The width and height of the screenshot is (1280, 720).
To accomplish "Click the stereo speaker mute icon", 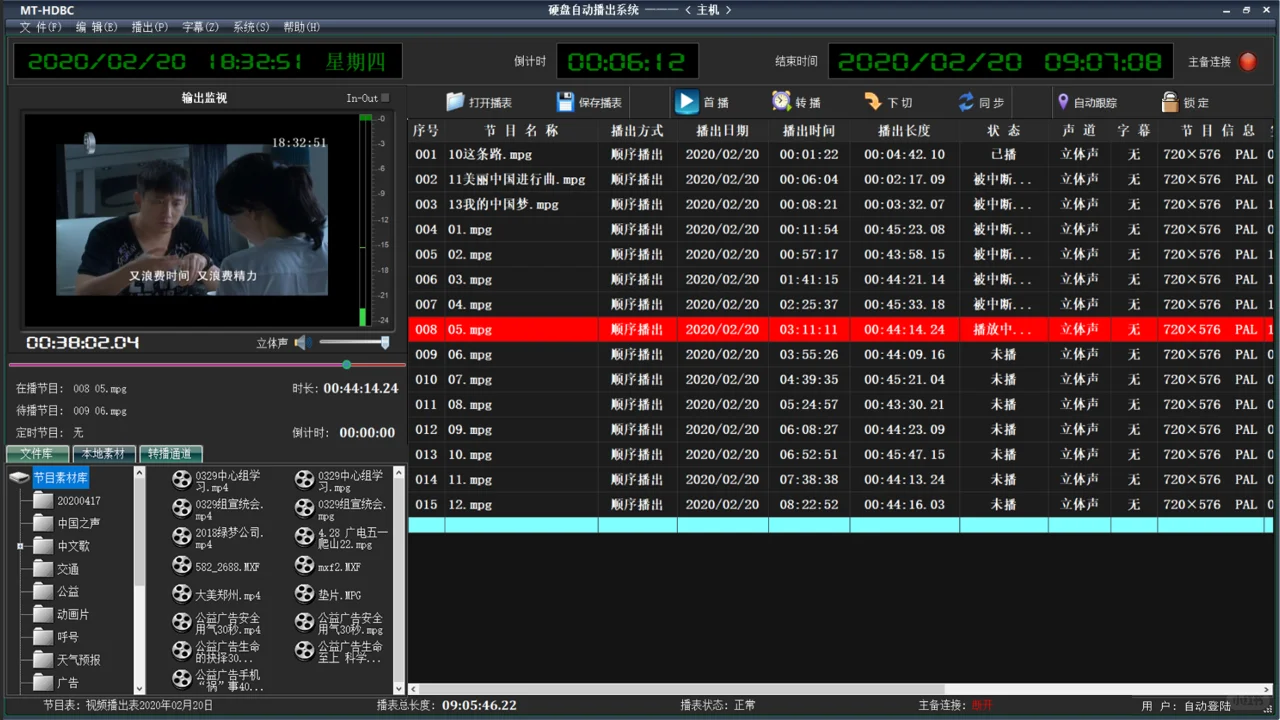I will (x=302, y=343).
